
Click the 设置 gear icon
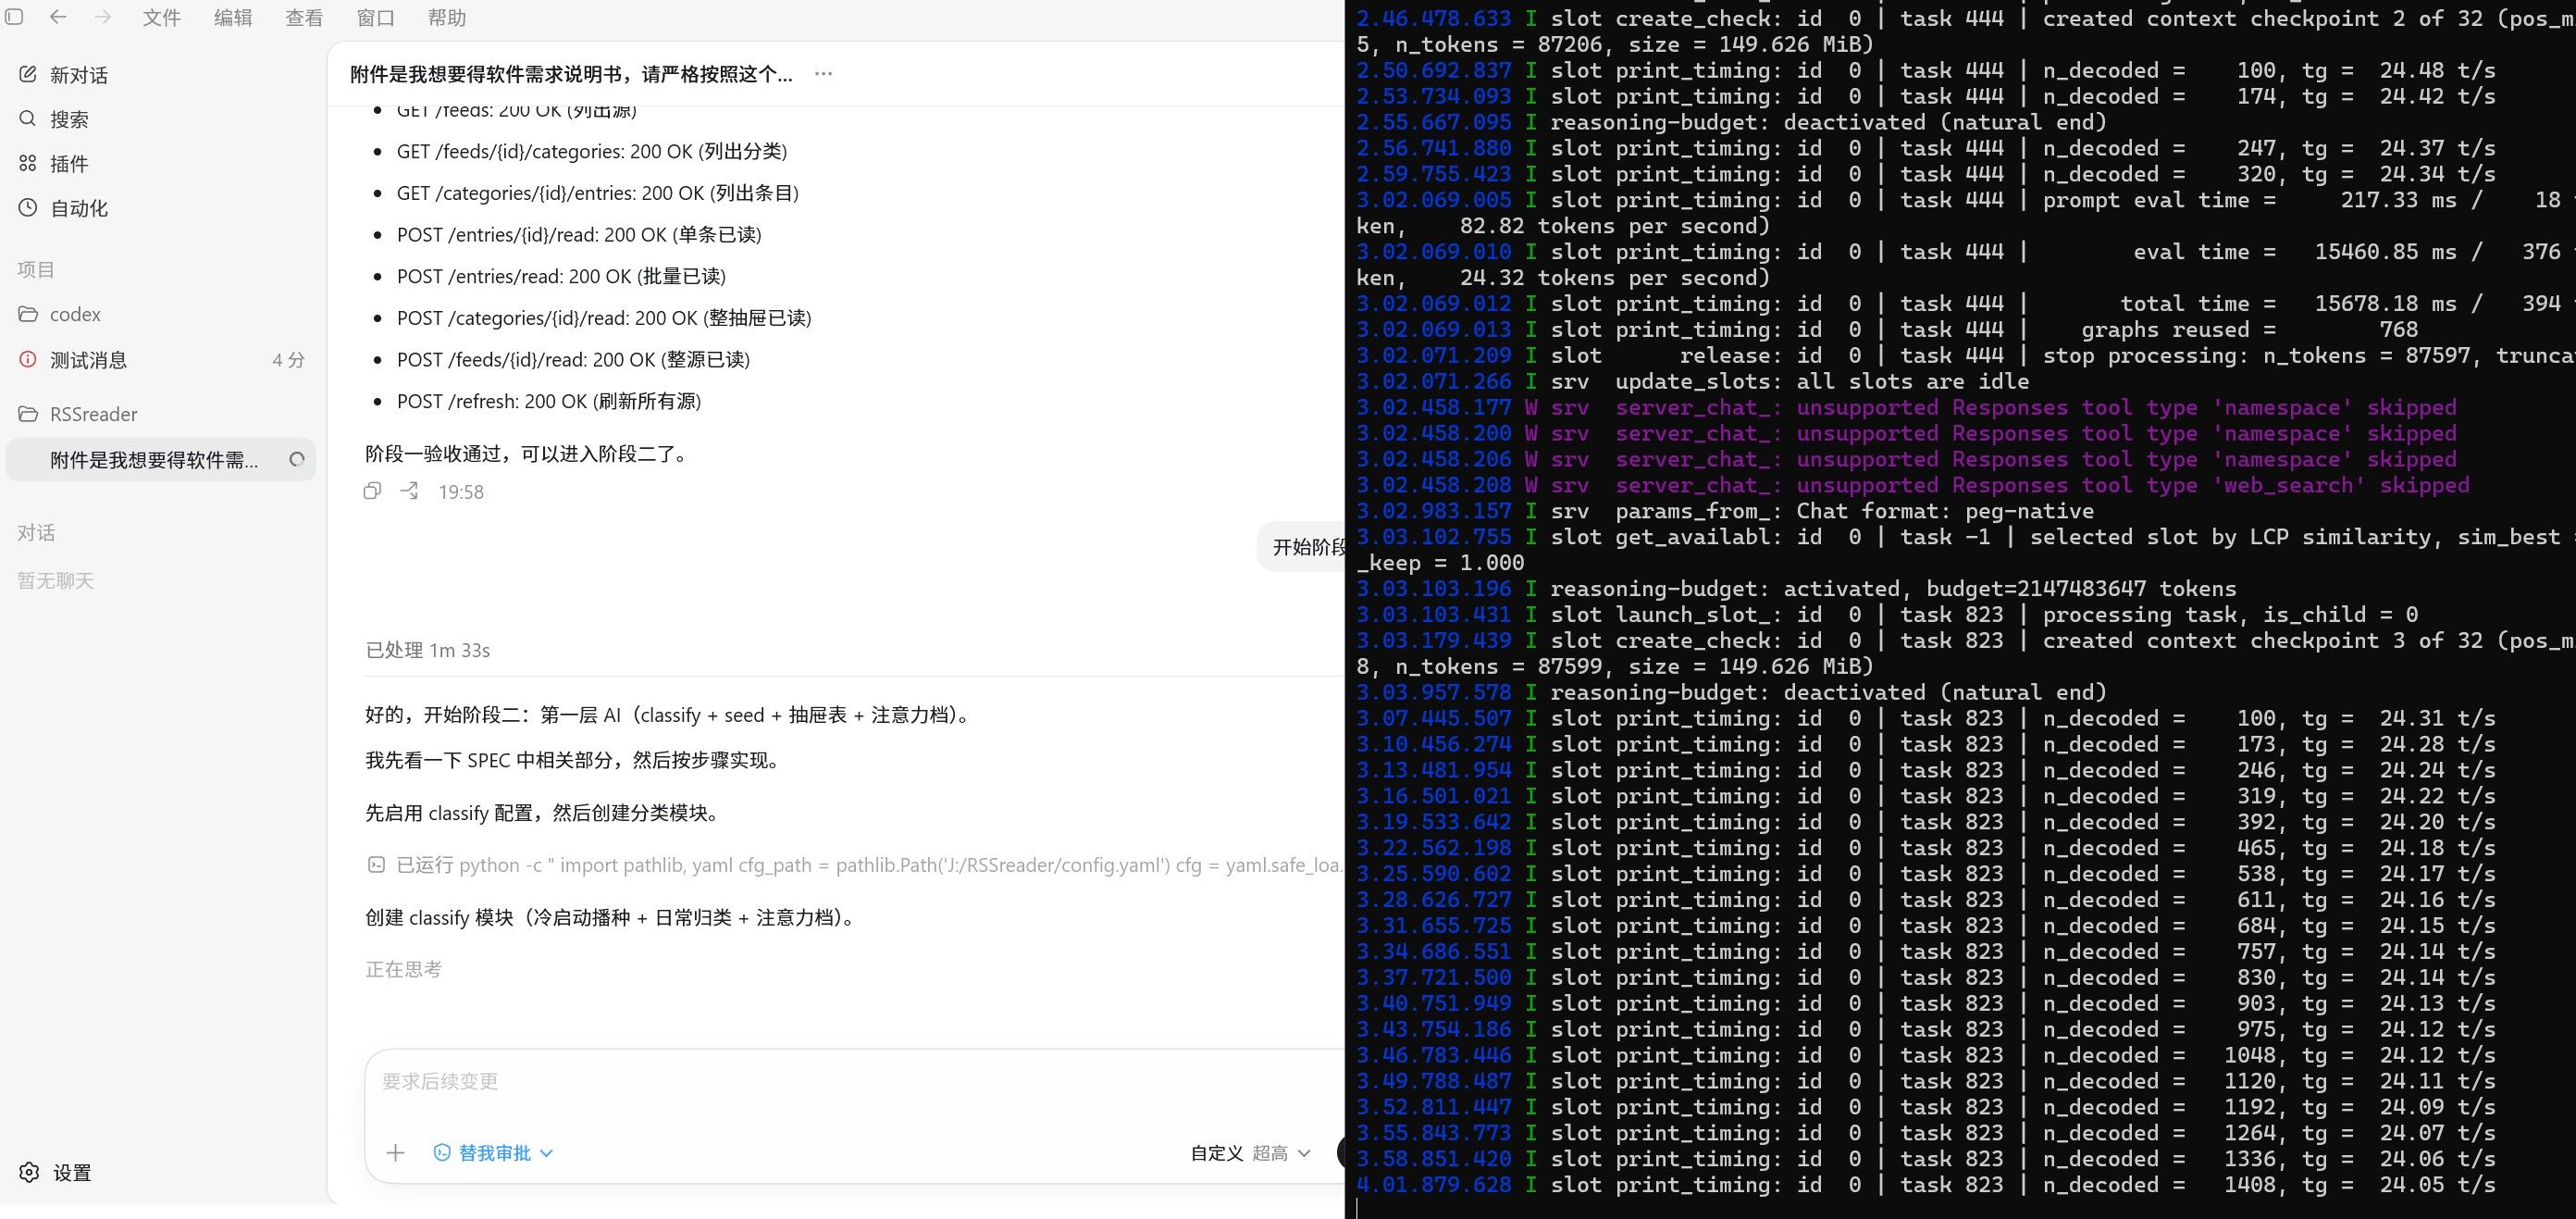[29, 1172]
